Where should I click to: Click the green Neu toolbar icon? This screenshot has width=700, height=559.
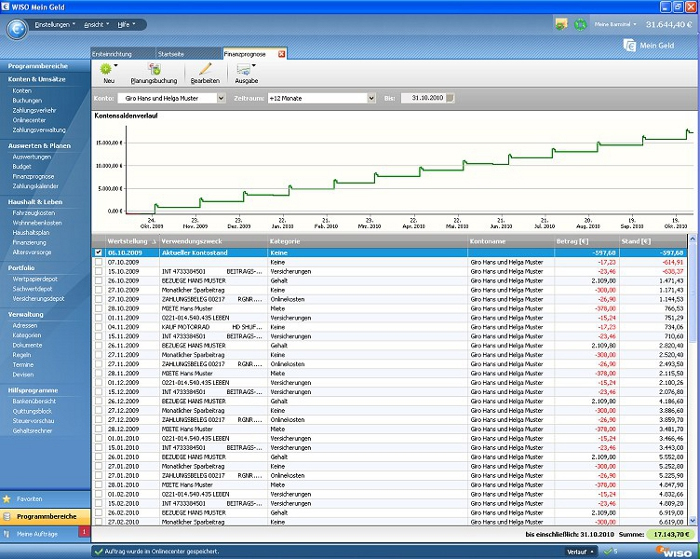click(106, 69)
